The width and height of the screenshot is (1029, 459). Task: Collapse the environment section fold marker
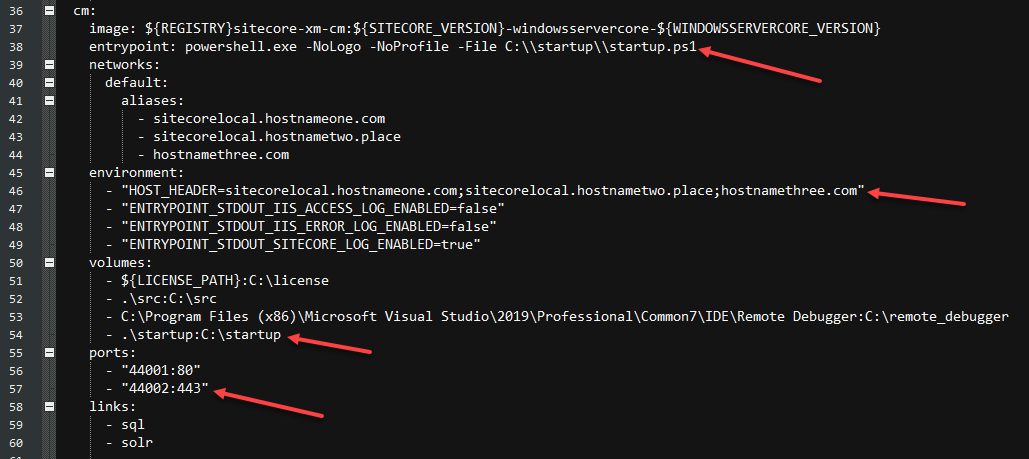(x=49, y=173)
